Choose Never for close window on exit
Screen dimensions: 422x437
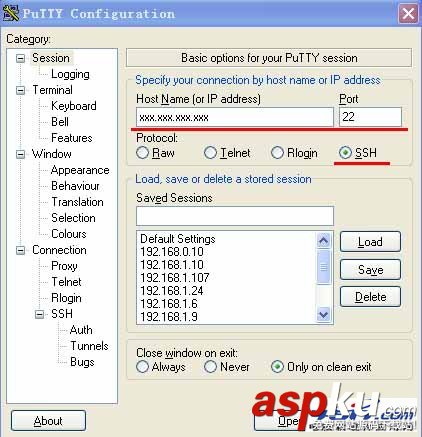210,367
